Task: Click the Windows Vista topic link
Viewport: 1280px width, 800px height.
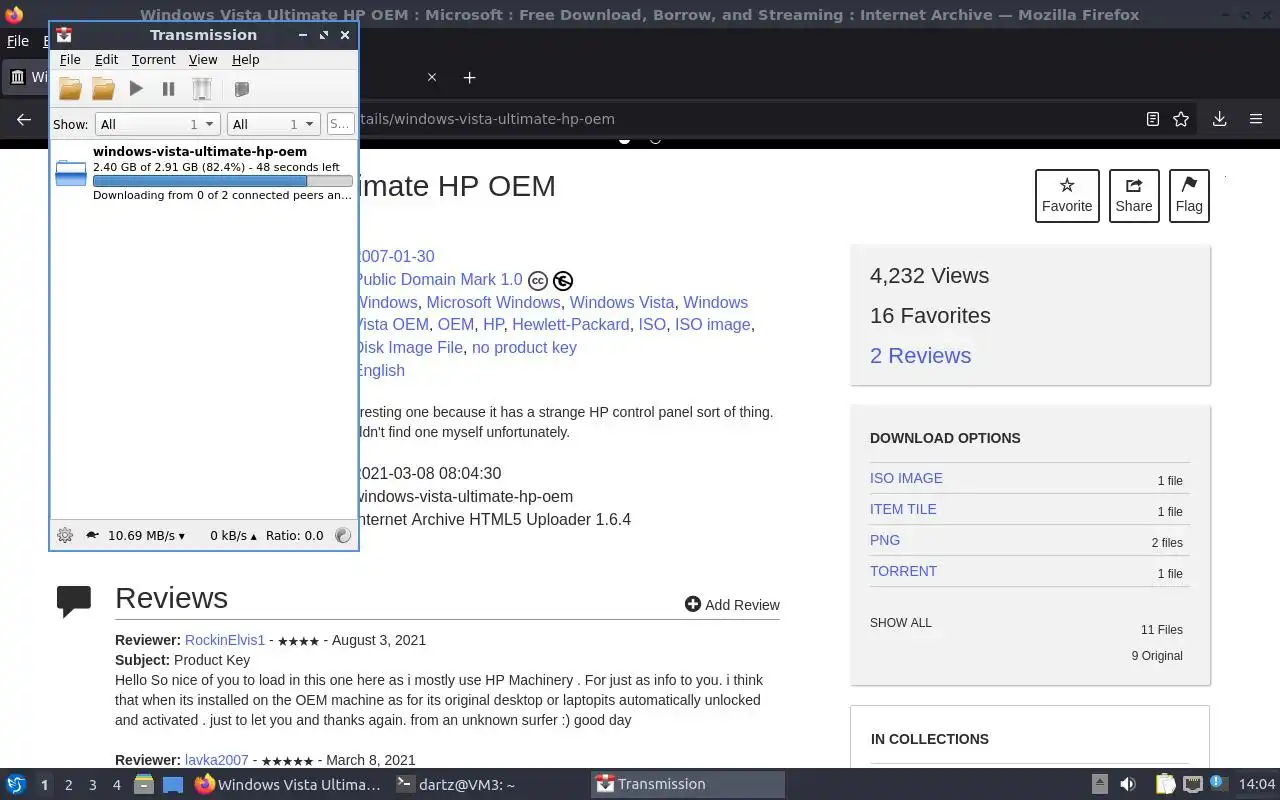Action: (622, 302)
